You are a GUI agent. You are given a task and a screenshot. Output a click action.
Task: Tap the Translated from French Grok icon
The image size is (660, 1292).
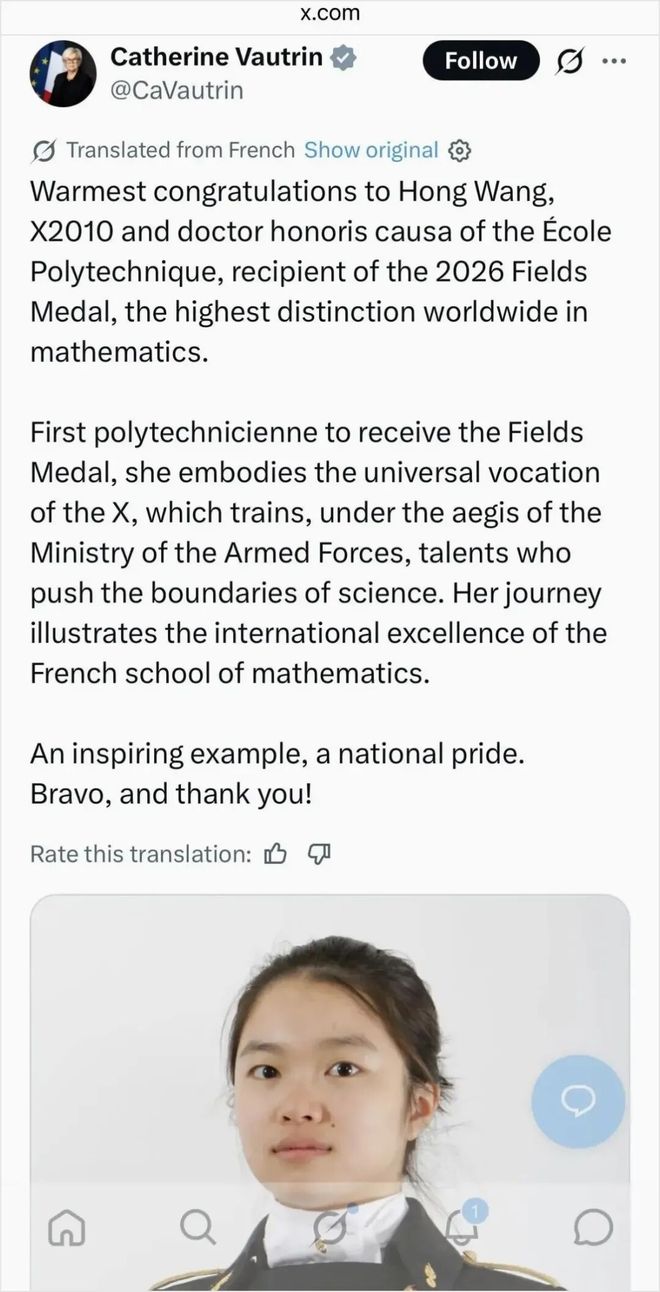(x=43, y=151)
